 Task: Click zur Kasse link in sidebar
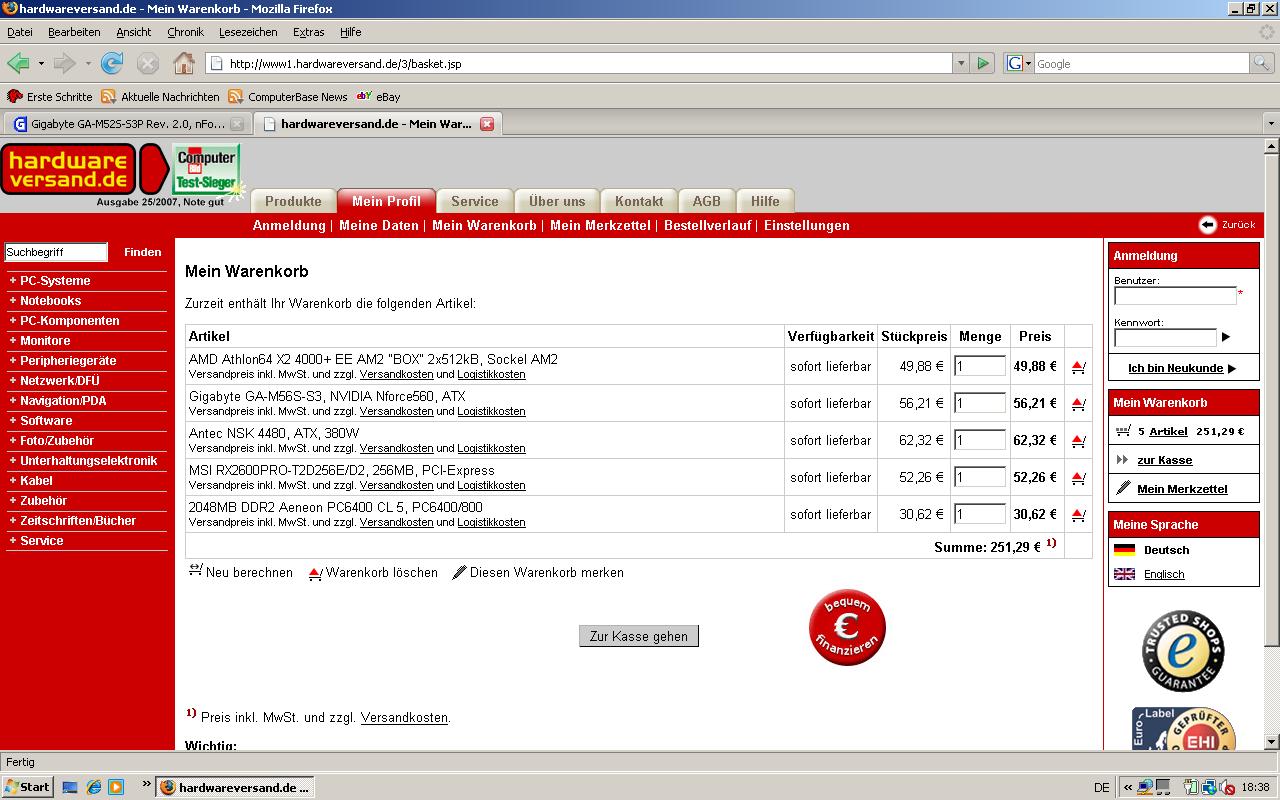click(x=1164, y=460)
